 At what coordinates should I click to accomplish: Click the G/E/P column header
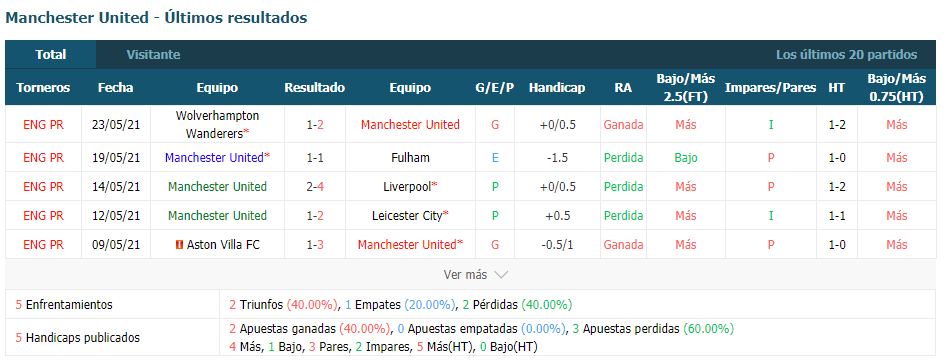pyautogui.click(x=495, y=88)
